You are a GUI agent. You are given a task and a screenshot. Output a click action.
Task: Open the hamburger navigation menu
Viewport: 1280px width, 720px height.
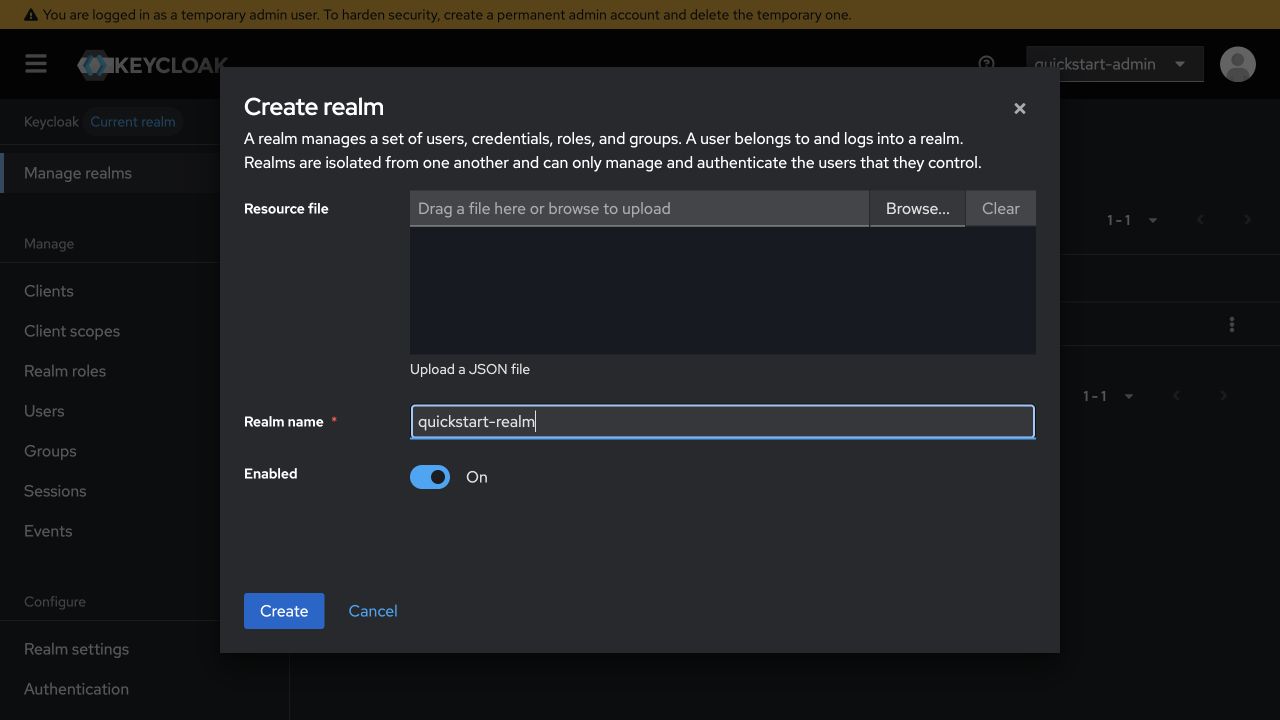click(x=36, y=64)
